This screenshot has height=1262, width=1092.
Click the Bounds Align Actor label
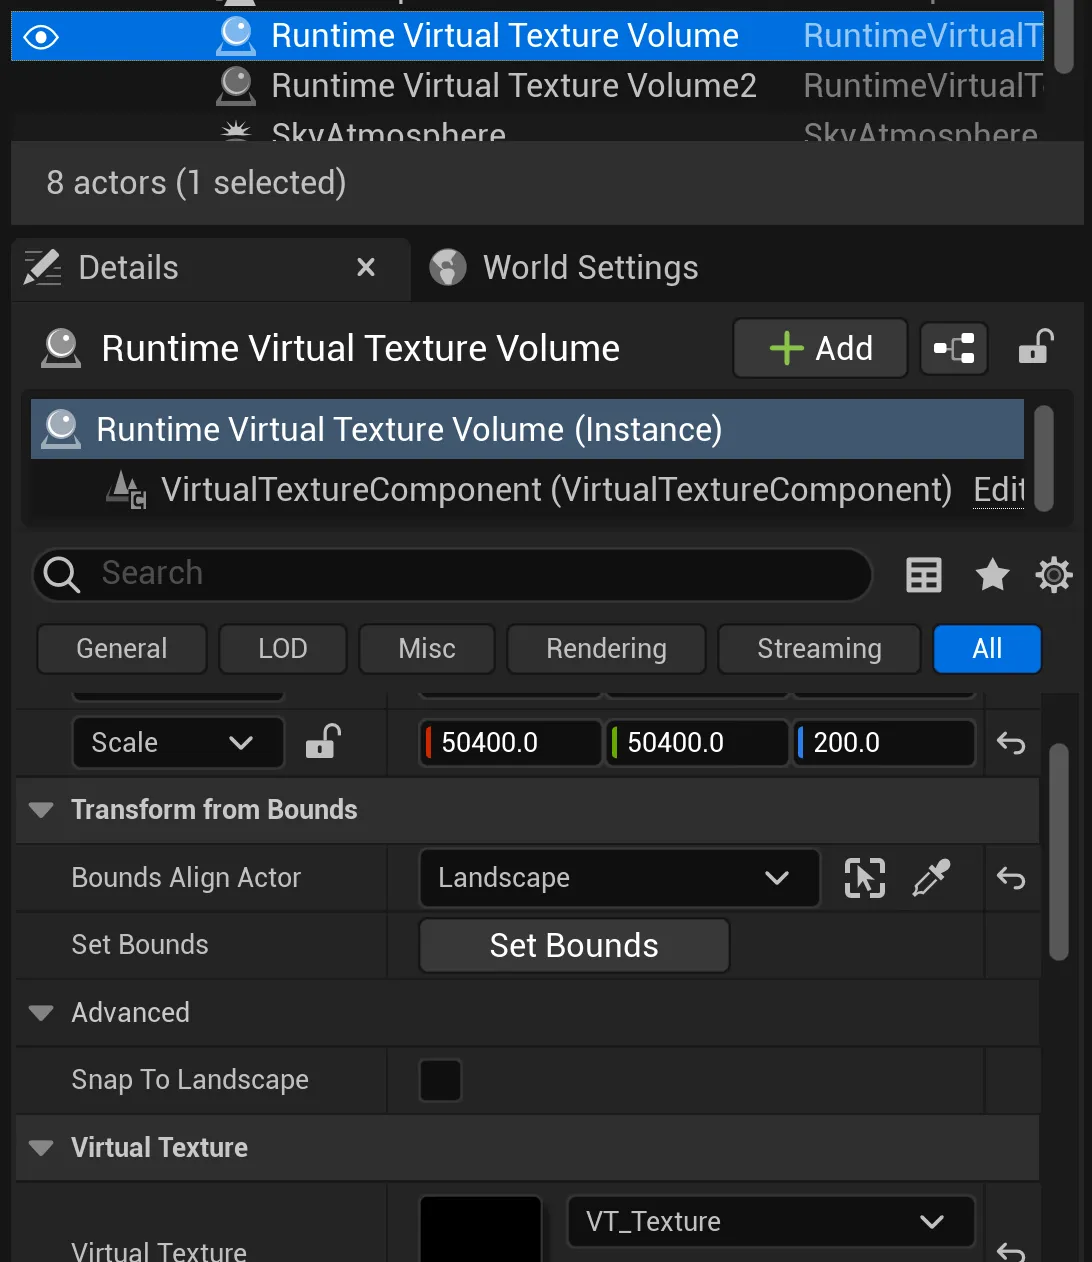(186, 878)
